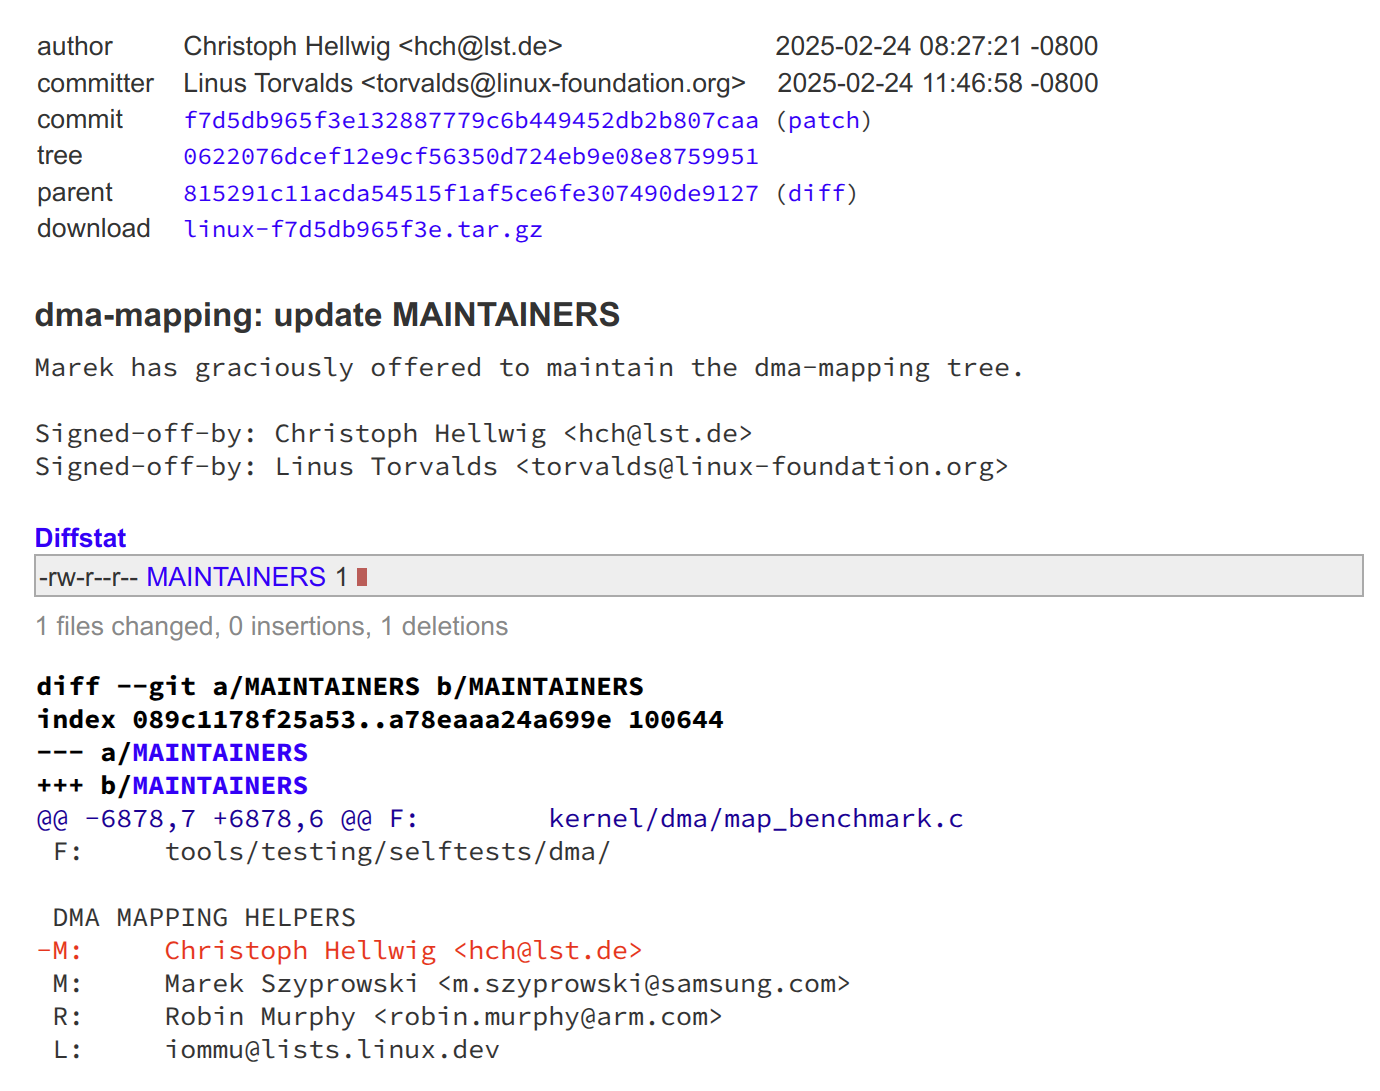Viewport: 1380px width, 1091px height.
Task: Open parent commit 815291c11acda54515f
Action: pos(470,192)
